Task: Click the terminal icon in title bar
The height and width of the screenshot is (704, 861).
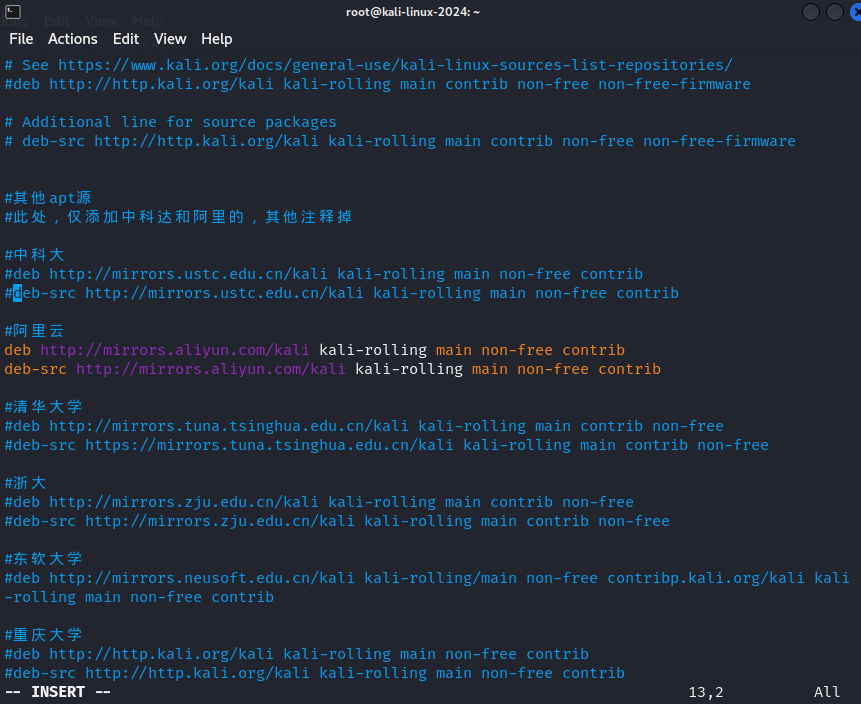Action: (x=13, y=12)
